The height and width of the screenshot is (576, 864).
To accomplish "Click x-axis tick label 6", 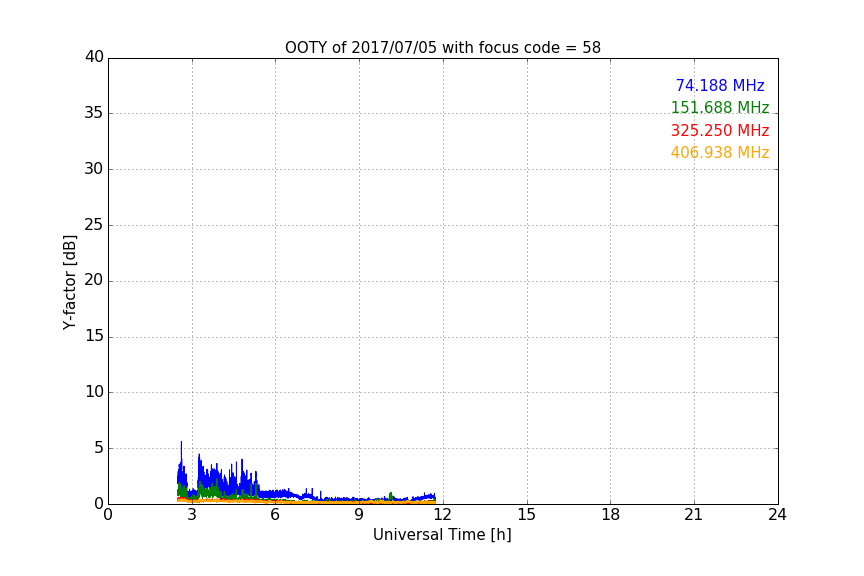I will tap(275, 515).
